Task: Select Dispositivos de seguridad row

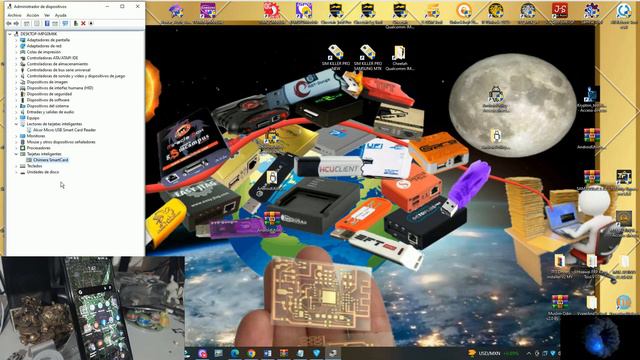Action: click(x=46, y=94)
